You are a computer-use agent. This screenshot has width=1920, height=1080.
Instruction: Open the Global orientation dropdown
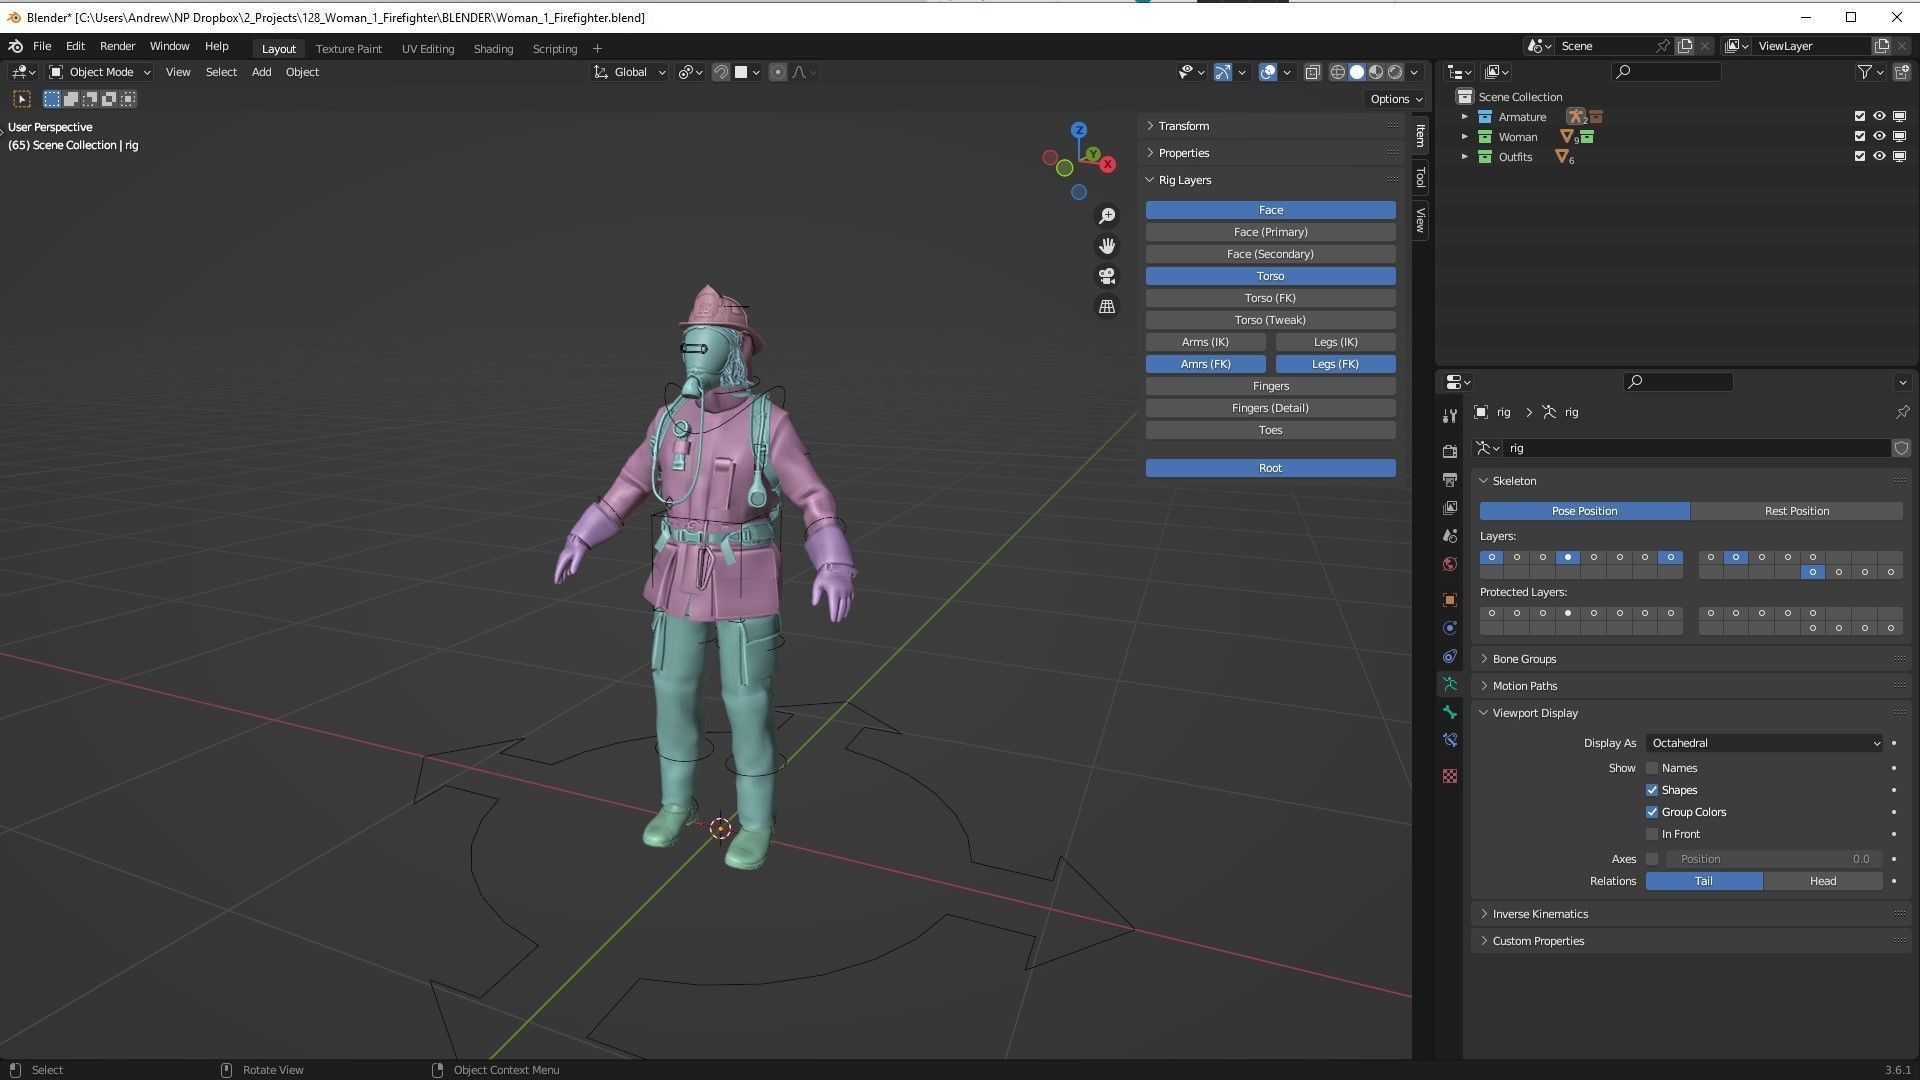coord(630,72)
